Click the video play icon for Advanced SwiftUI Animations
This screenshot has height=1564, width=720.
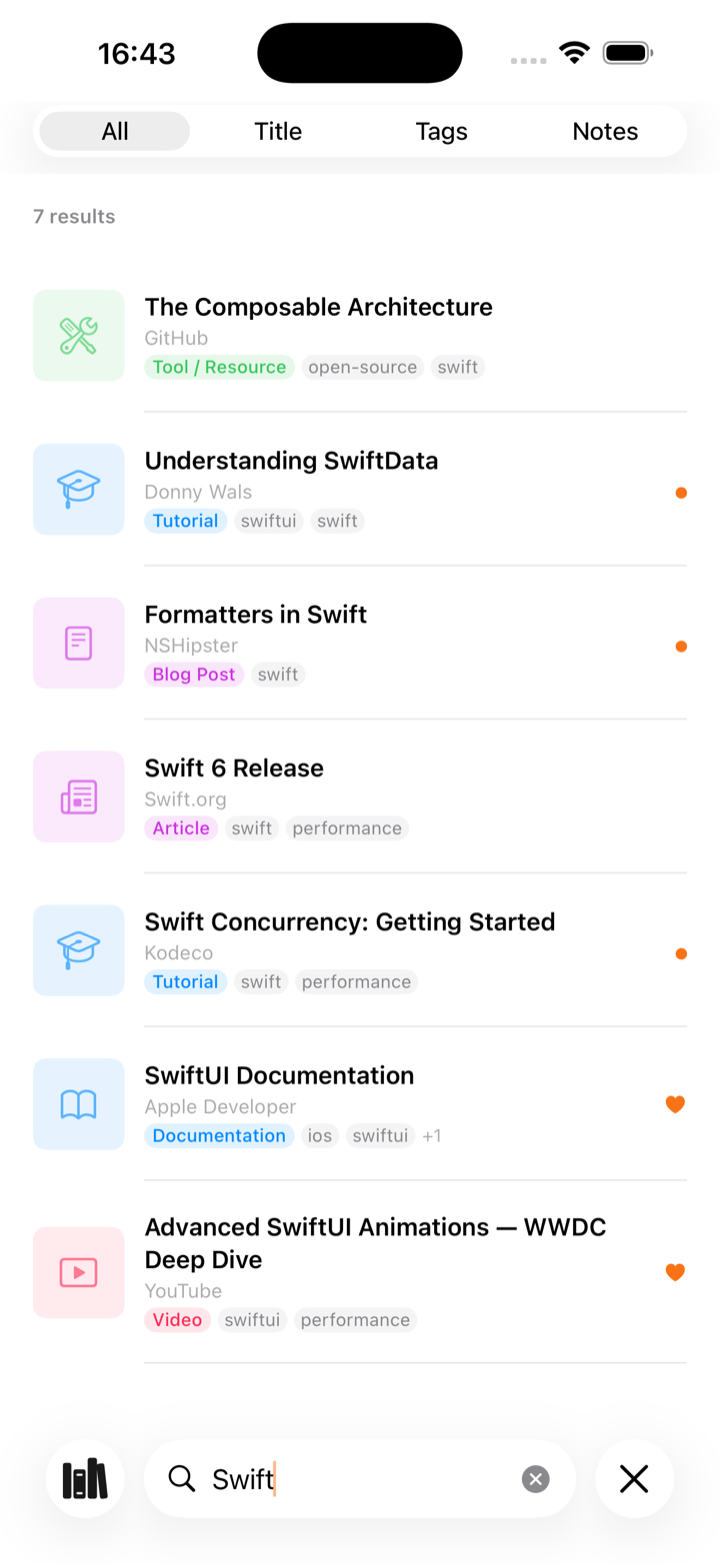click(x=79, y=1272)
